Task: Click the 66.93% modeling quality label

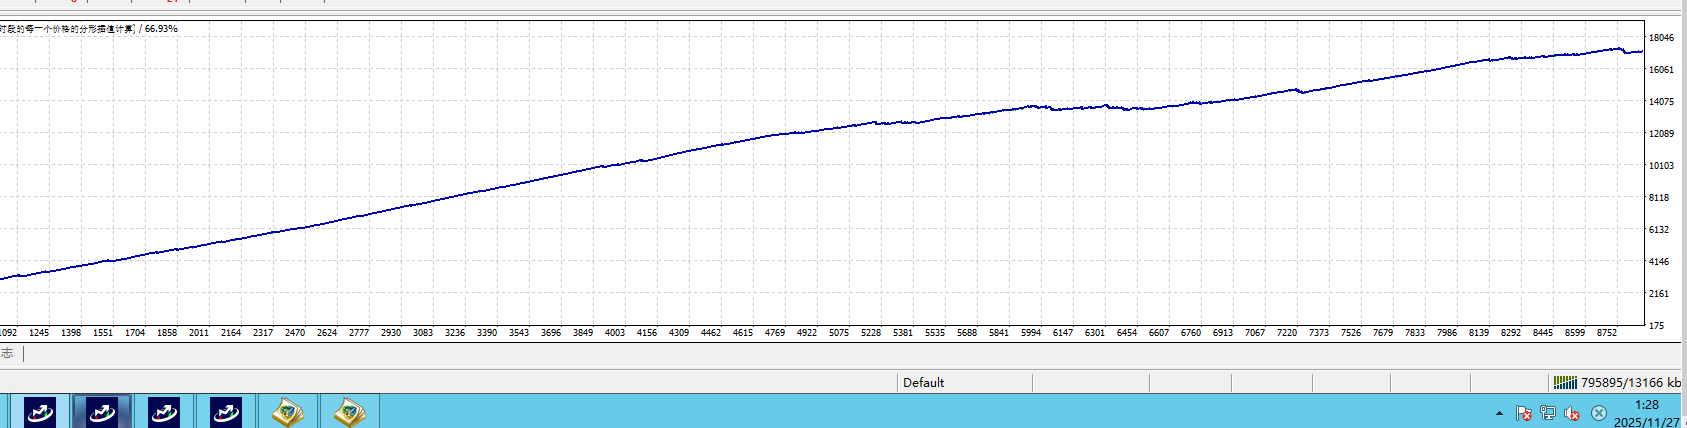Action: [x=161, y=29]
